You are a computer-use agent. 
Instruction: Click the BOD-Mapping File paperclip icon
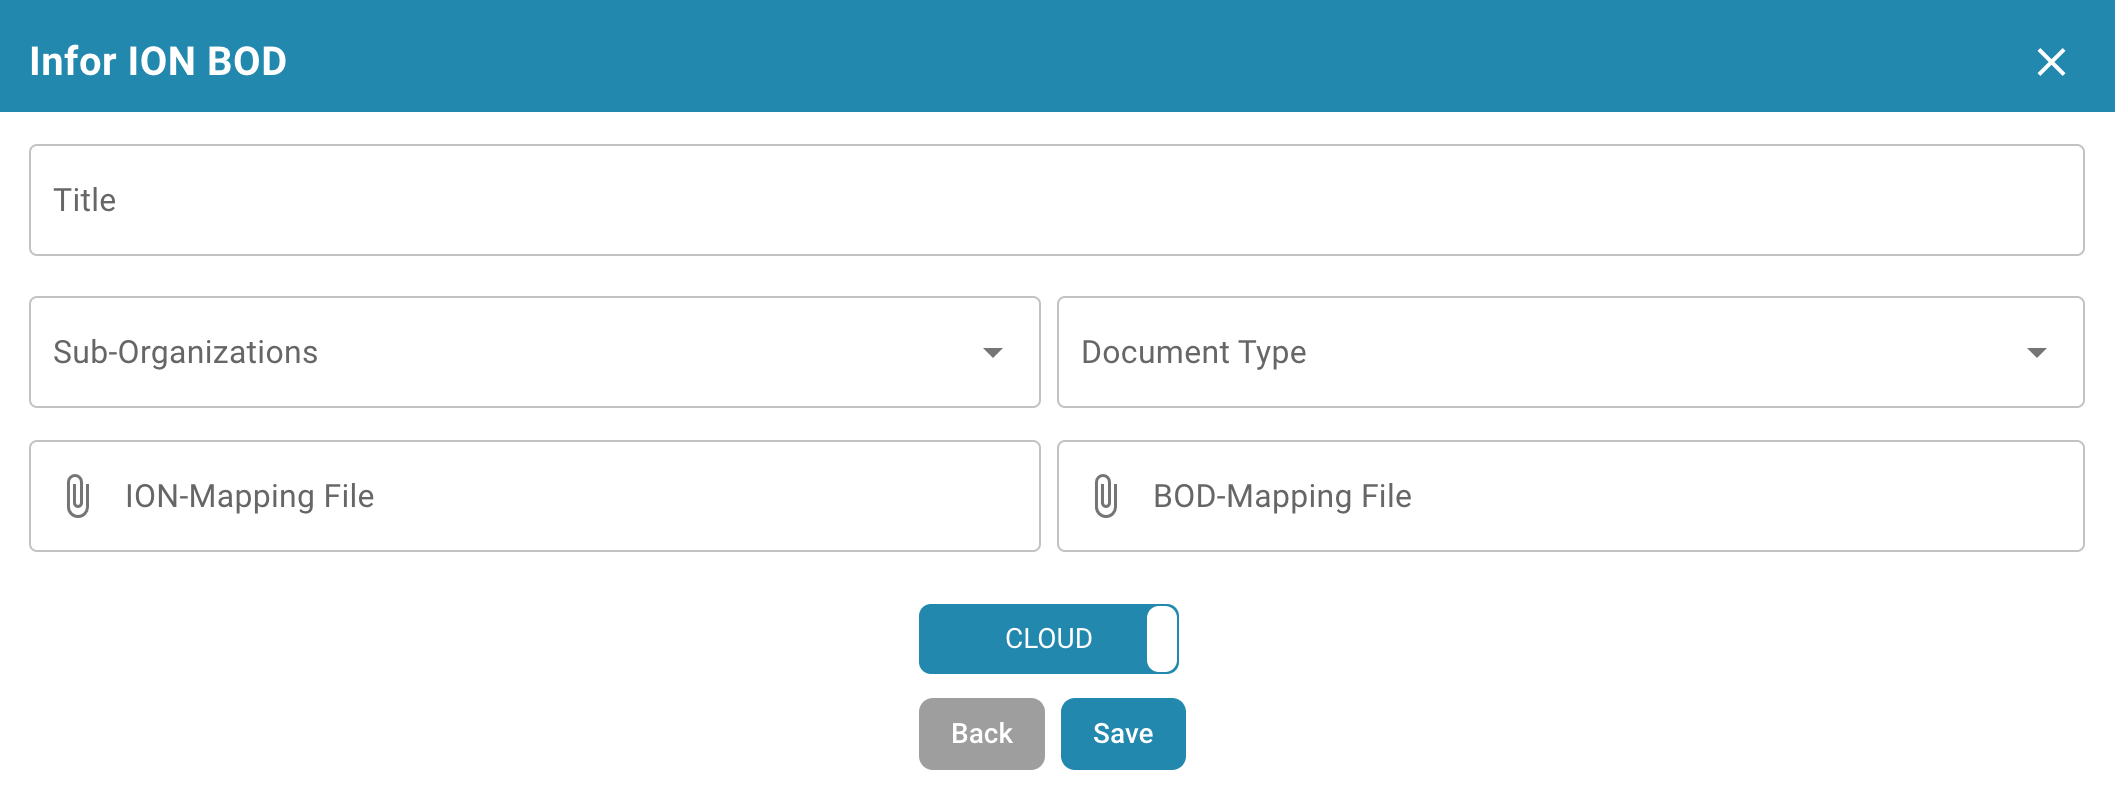pos(1105,496)
